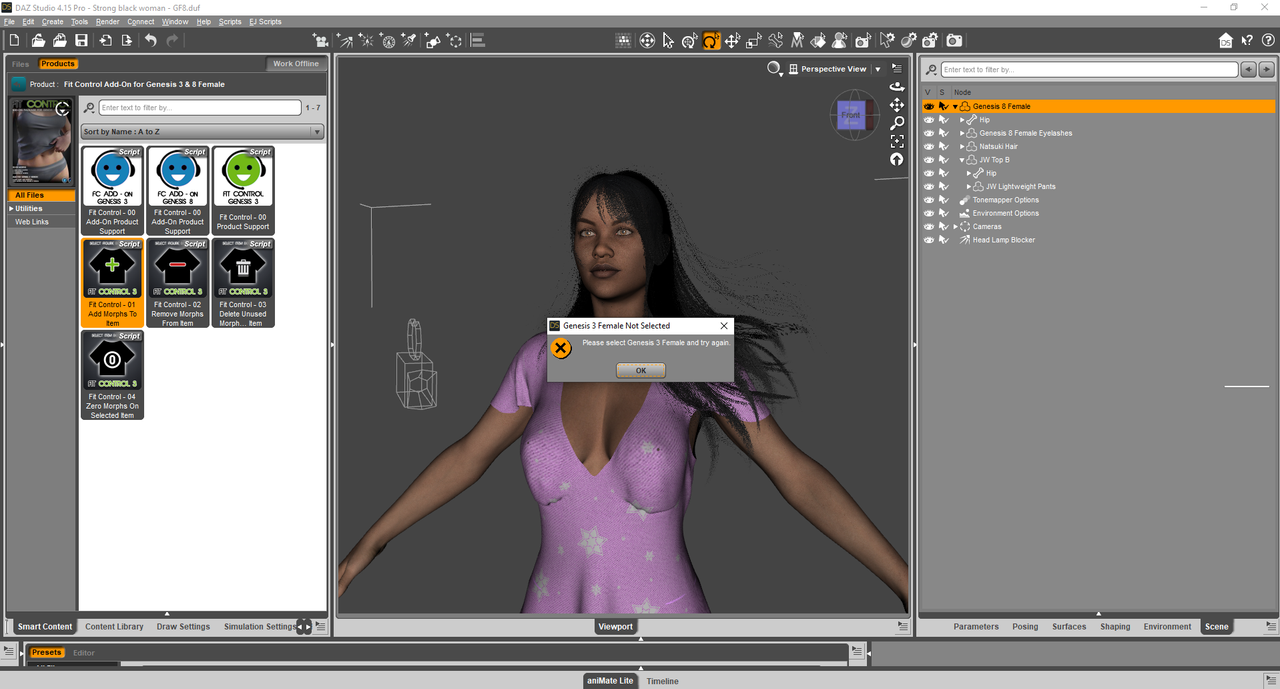Viewport: 1280px width, 689px height.
Task: Click OK in the error dialog
Action: (x=641, y=370)
